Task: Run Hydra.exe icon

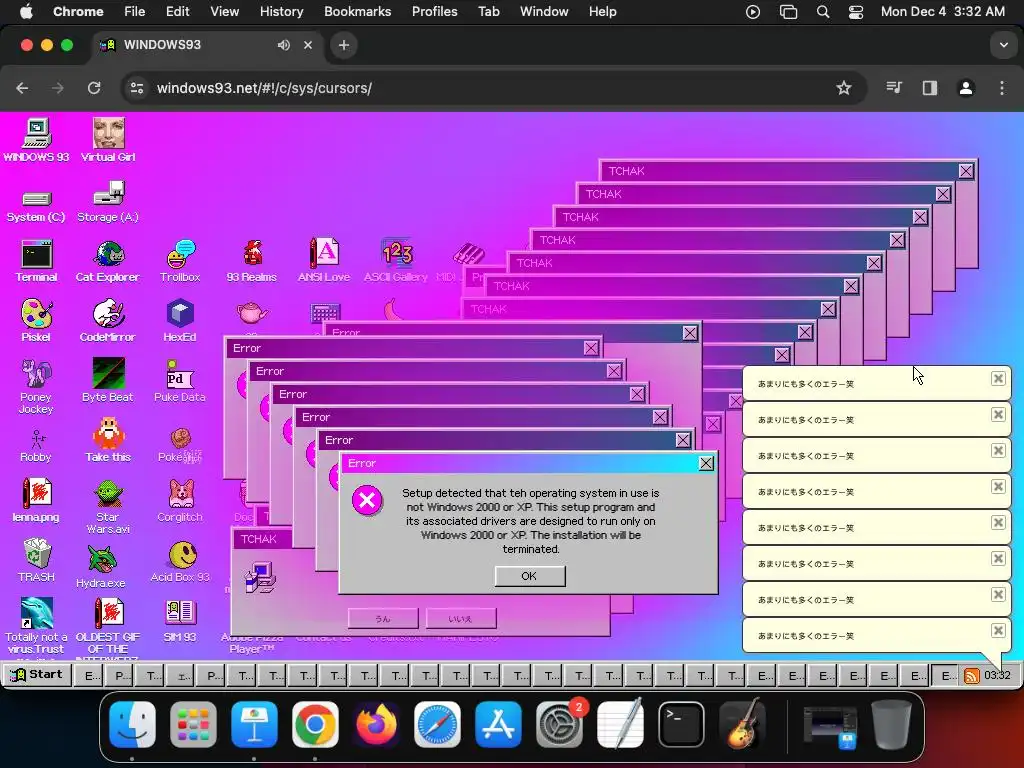Action: click(101, 566)
